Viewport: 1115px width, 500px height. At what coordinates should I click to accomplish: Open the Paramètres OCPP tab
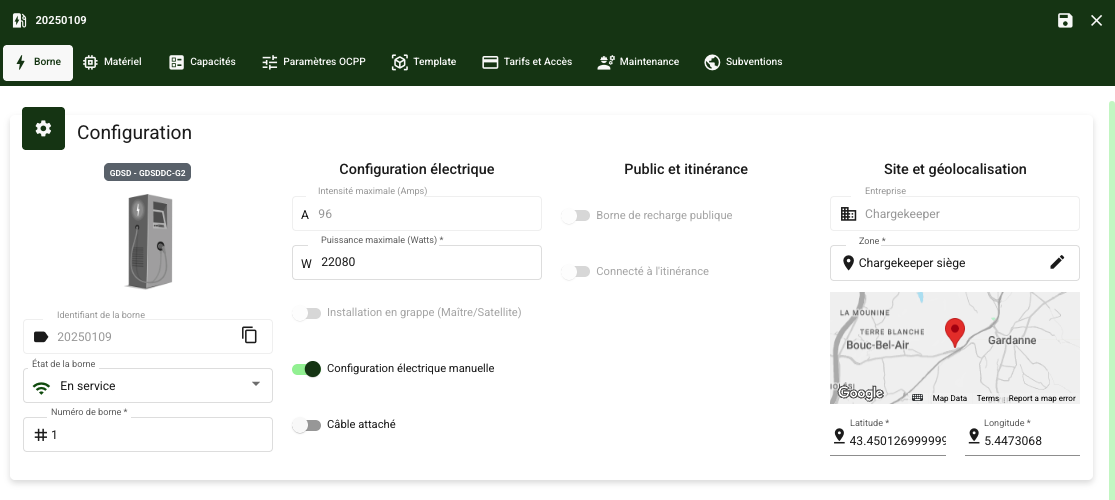click(x=313, y=62)
